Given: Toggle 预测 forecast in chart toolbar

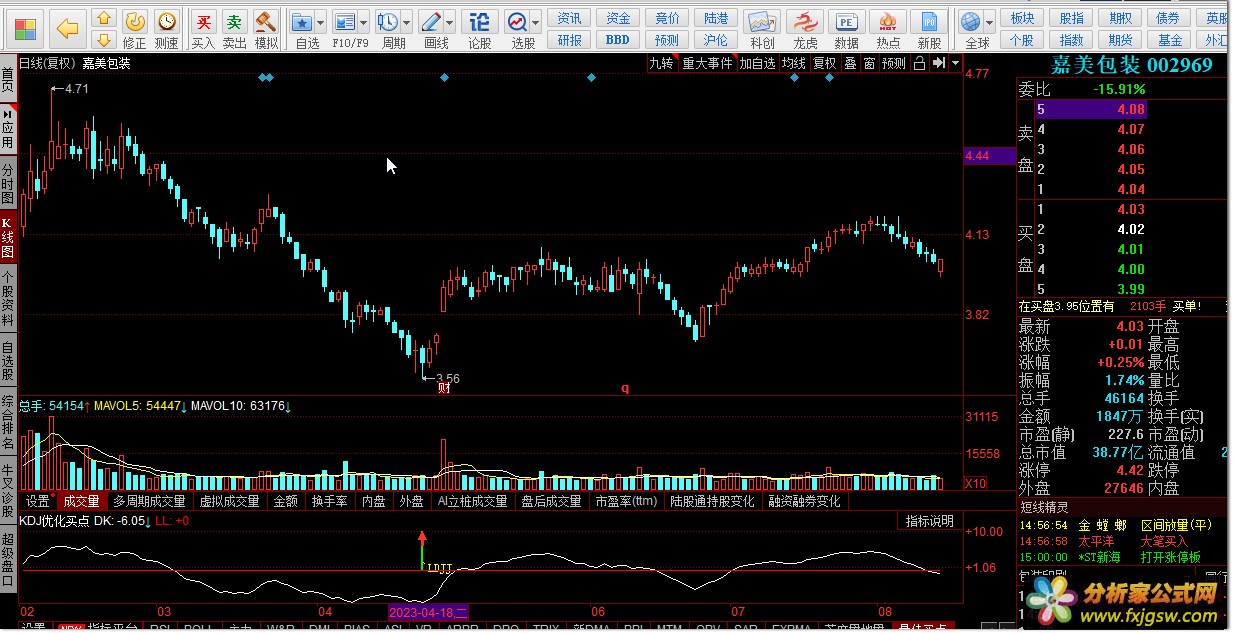Looking at the screenshot, I should click(894, 63).
